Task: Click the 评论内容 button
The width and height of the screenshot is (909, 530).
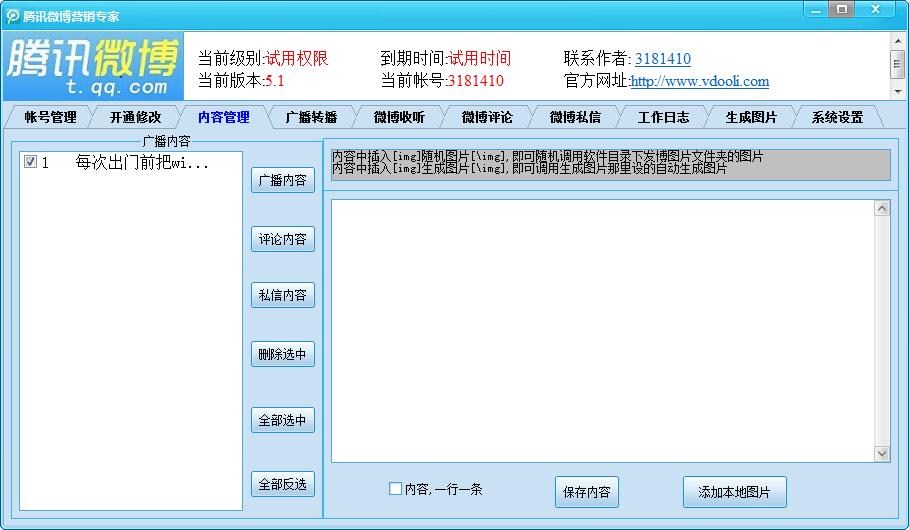Action: (282, 239)
